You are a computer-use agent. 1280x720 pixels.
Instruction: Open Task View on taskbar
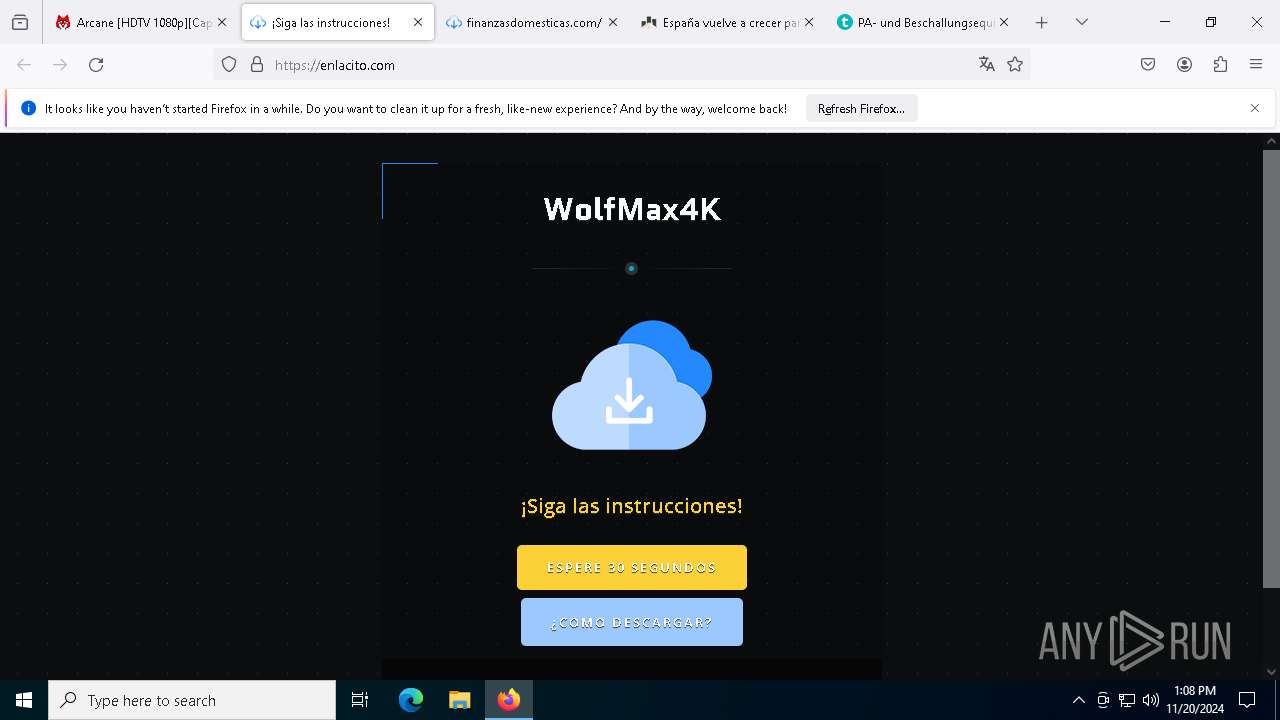360,700
